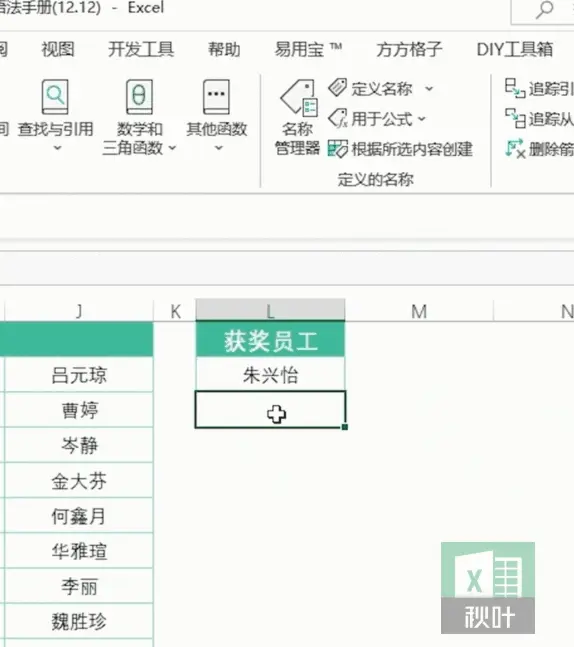The height and width of the screenshot is (647, 574).
Task: Click the search magnifier in the title bar
Action: click(544, 10)
